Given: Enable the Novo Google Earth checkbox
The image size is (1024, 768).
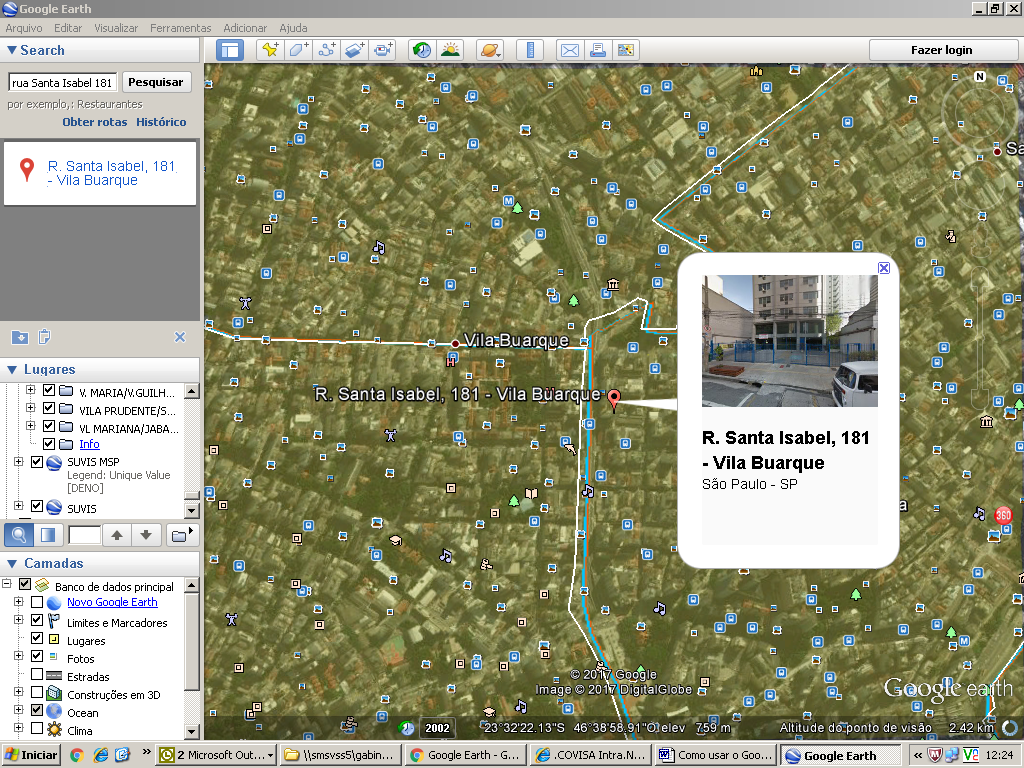Looking at the screenshot, I should pos(37,602).
